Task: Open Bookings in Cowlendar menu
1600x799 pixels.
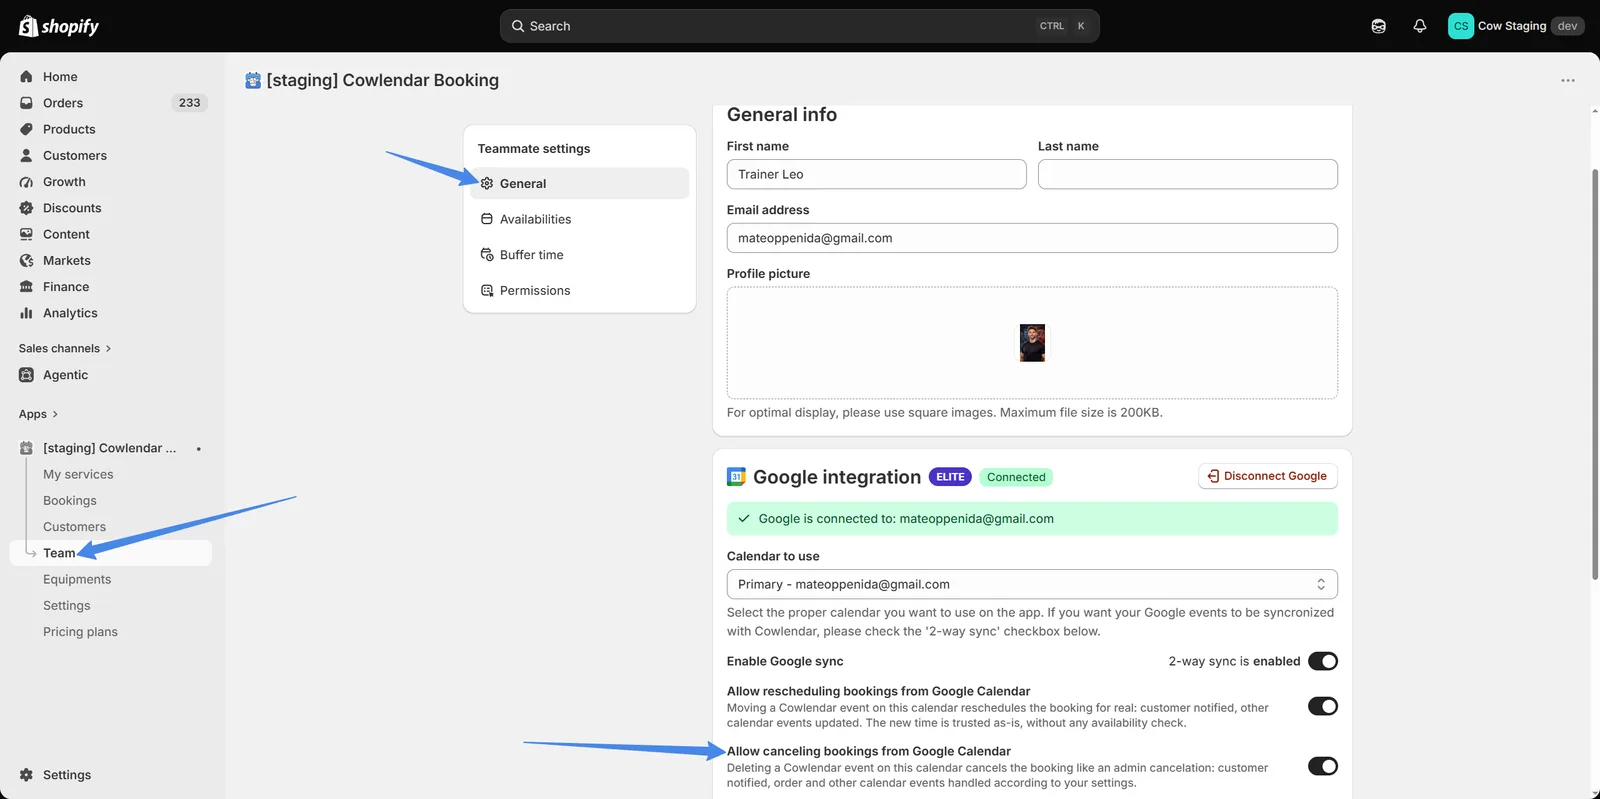Action: click(x=70, y=500)
